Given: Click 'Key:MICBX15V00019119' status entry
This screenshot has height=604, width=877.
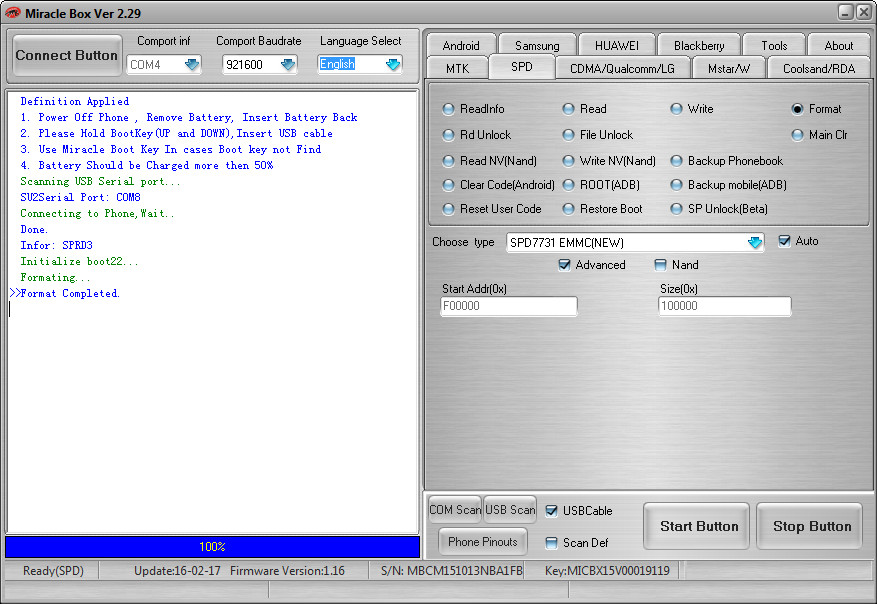Looking at the screenshot, I should 607,570.
